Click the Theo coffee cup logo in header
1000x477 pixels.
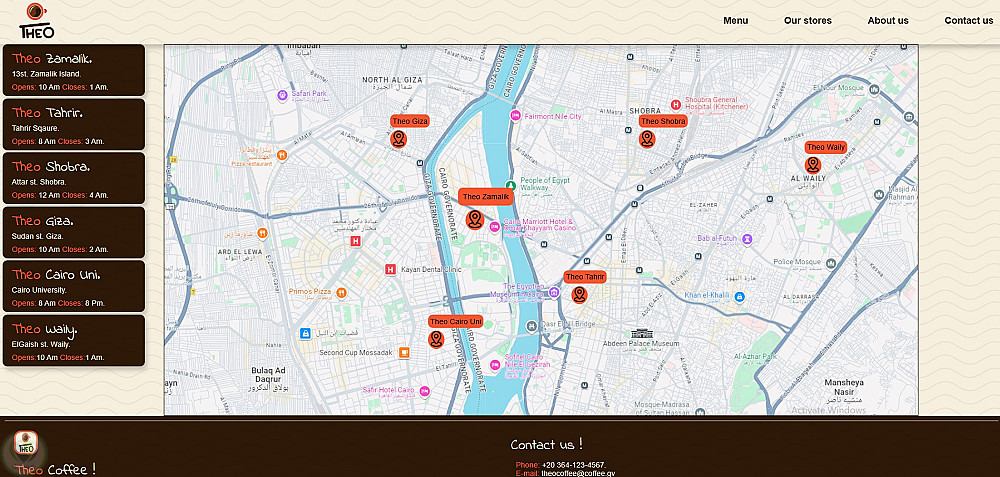(36, 20)
